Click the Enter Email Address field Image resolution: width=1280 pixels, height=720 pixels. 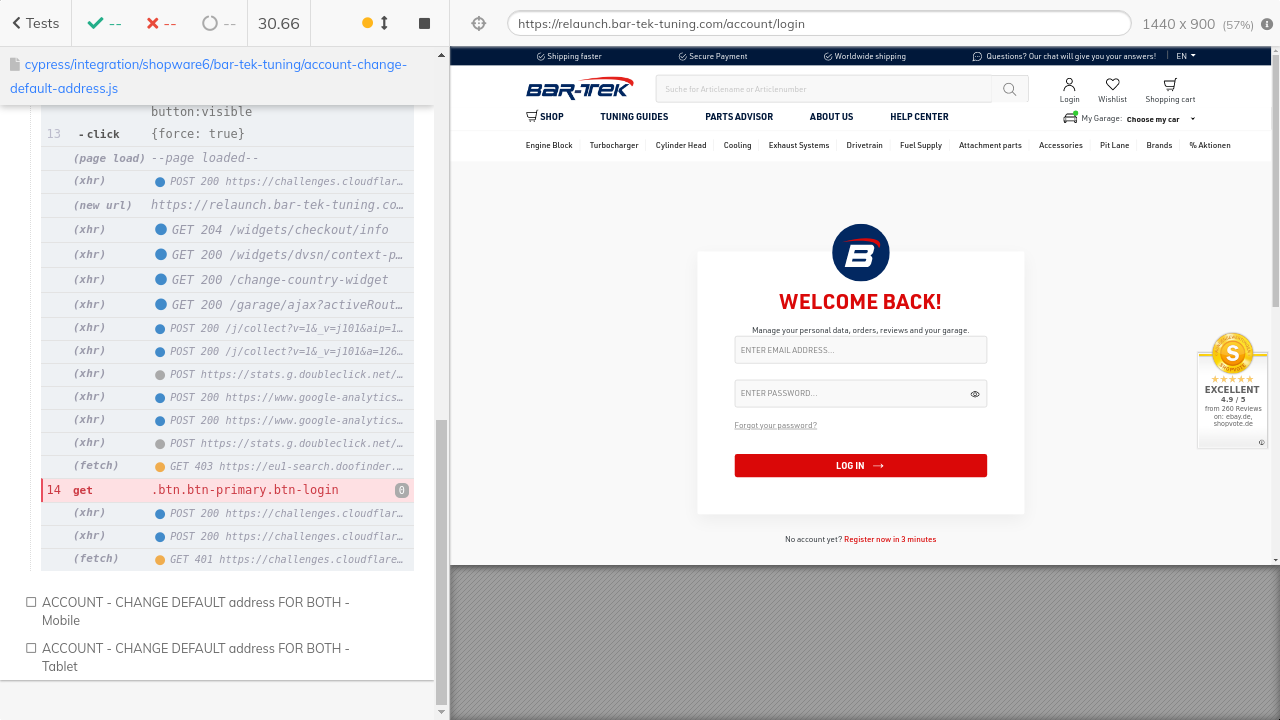(860, 350)
